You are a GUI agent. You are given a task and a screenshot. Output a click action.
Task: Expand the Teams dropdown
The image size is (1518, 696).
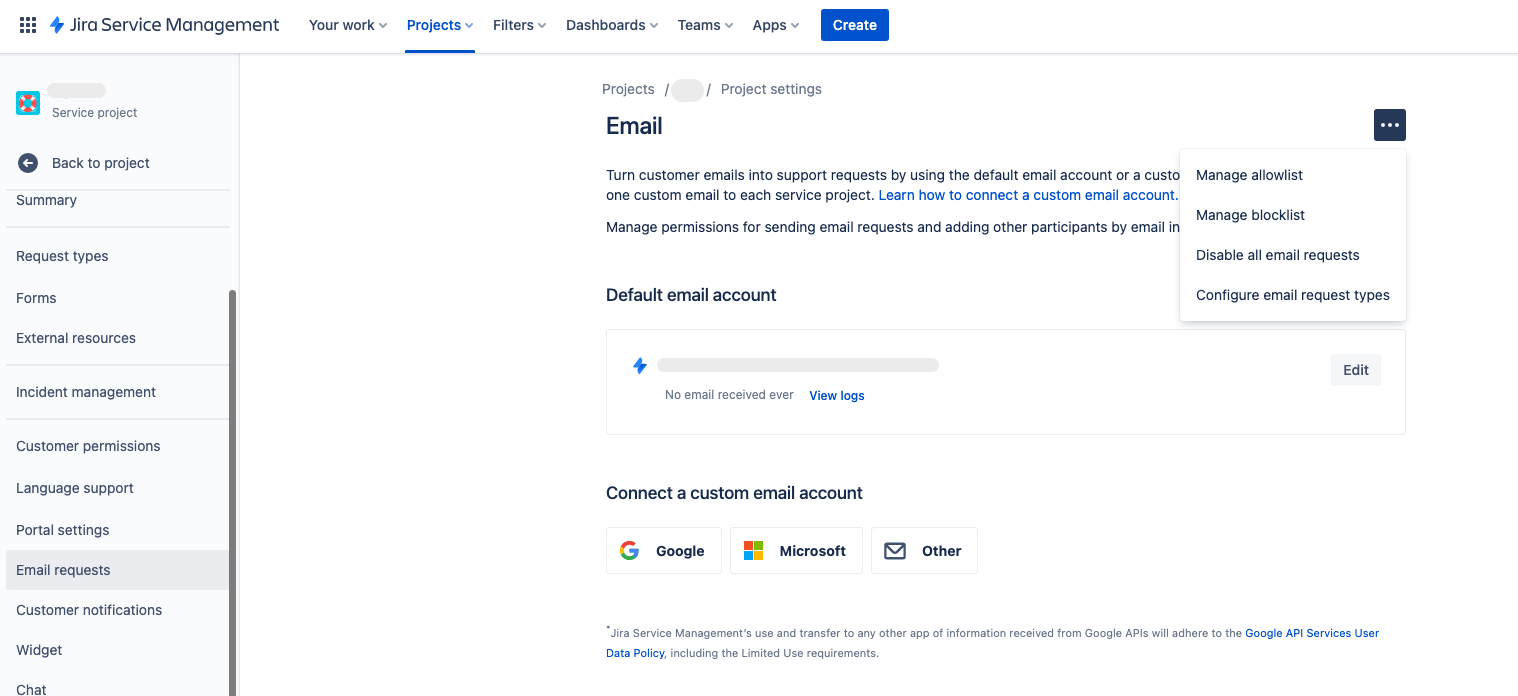[x=705, y=25]
